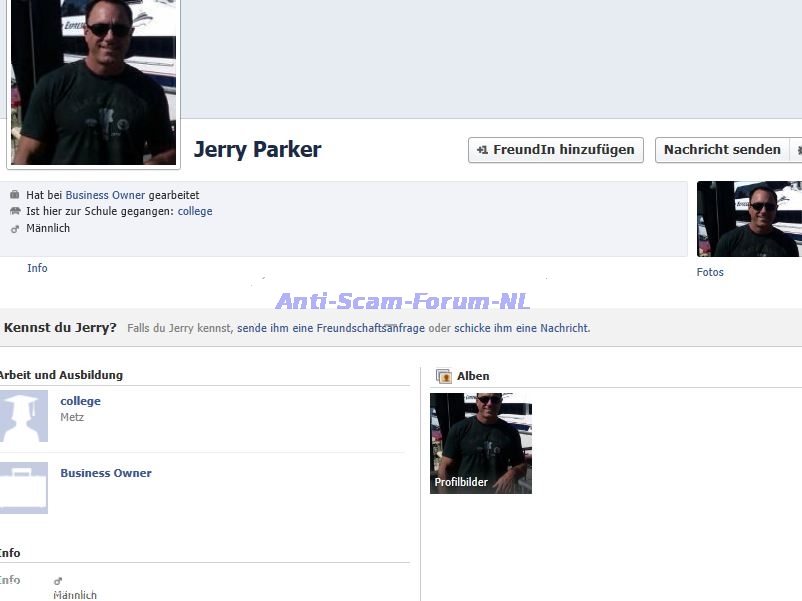Follow the 'schicke ihm eine Nachricht' link

click(521, 328)
